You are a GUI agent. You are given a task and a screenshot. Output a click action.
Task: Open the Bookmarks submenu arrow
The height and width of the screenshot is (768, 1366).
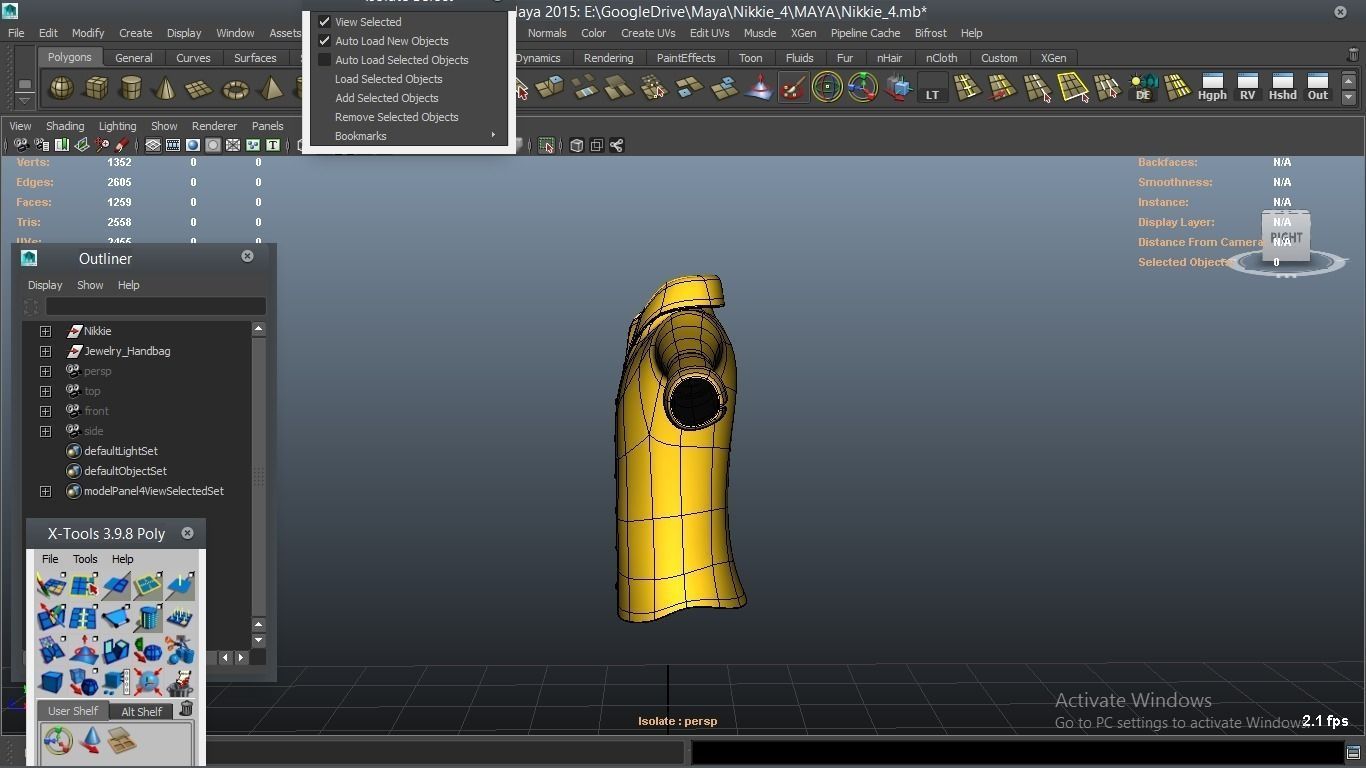pos(493,135)
